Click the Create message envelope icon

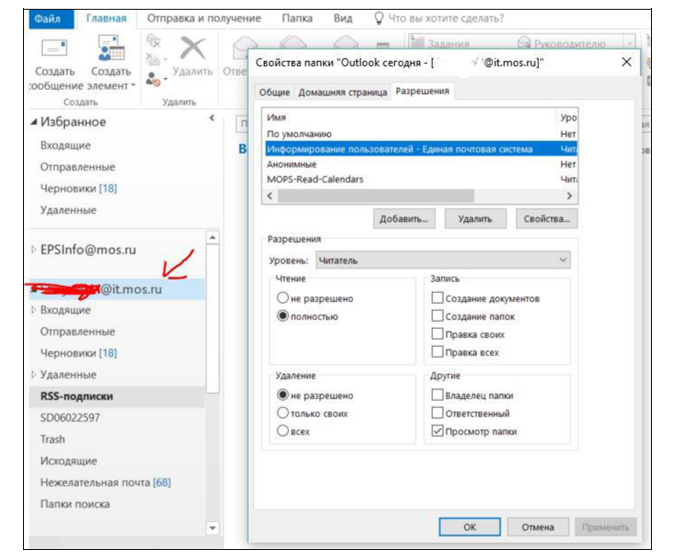(53, 50)
